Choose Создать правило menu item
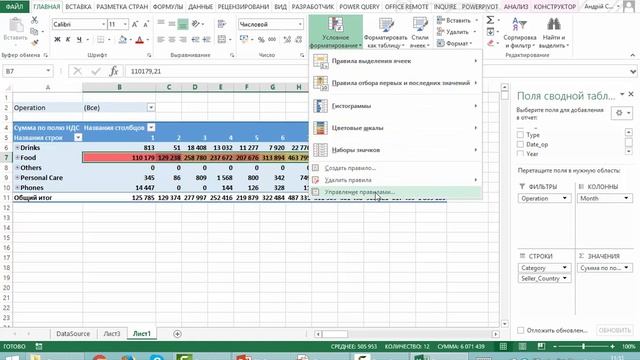Screen dimensions: 640x360 395,168
